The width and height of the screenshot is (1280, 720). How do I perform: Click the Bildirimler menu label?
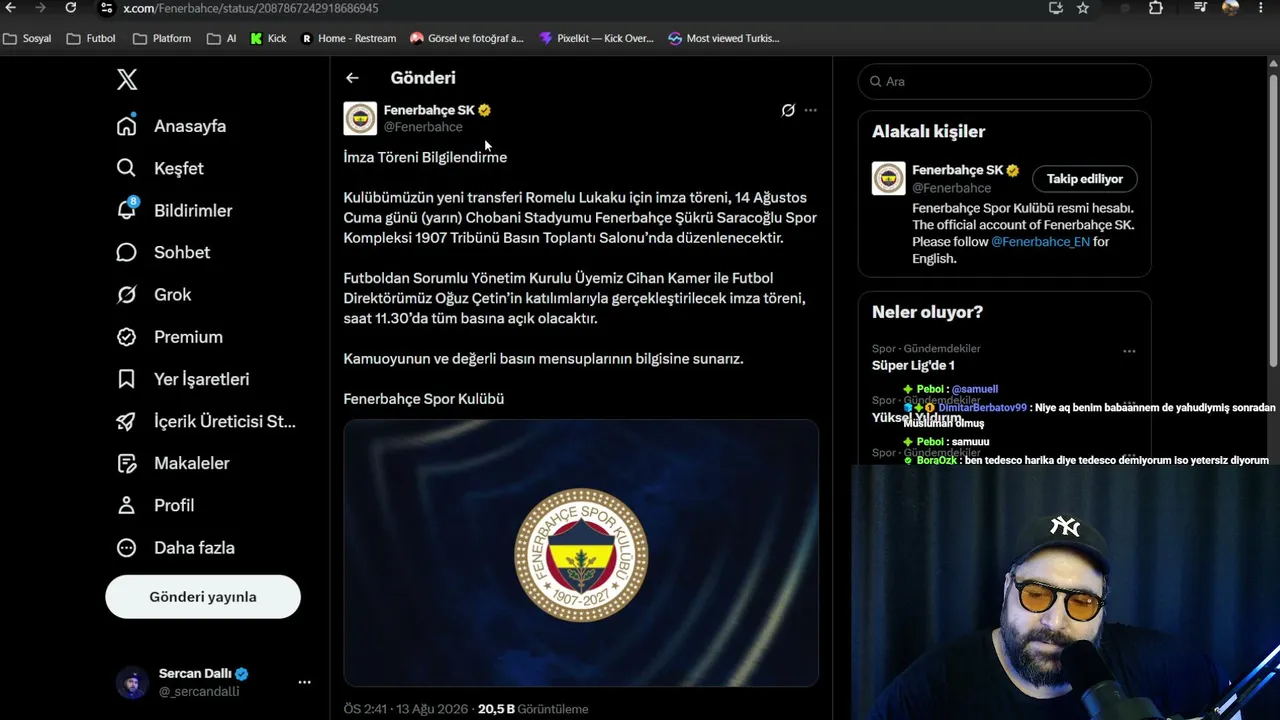coord(193,211)
